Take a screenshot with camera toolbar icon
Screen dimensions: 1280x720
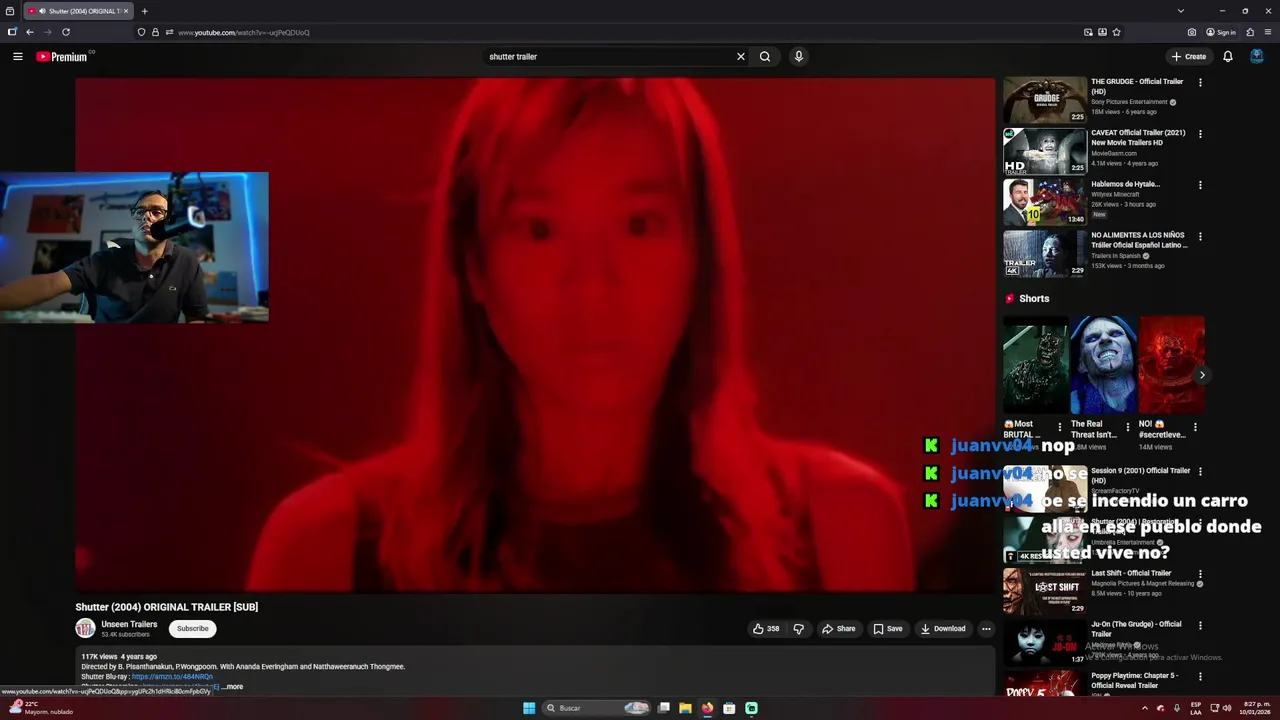[1192, 32]
